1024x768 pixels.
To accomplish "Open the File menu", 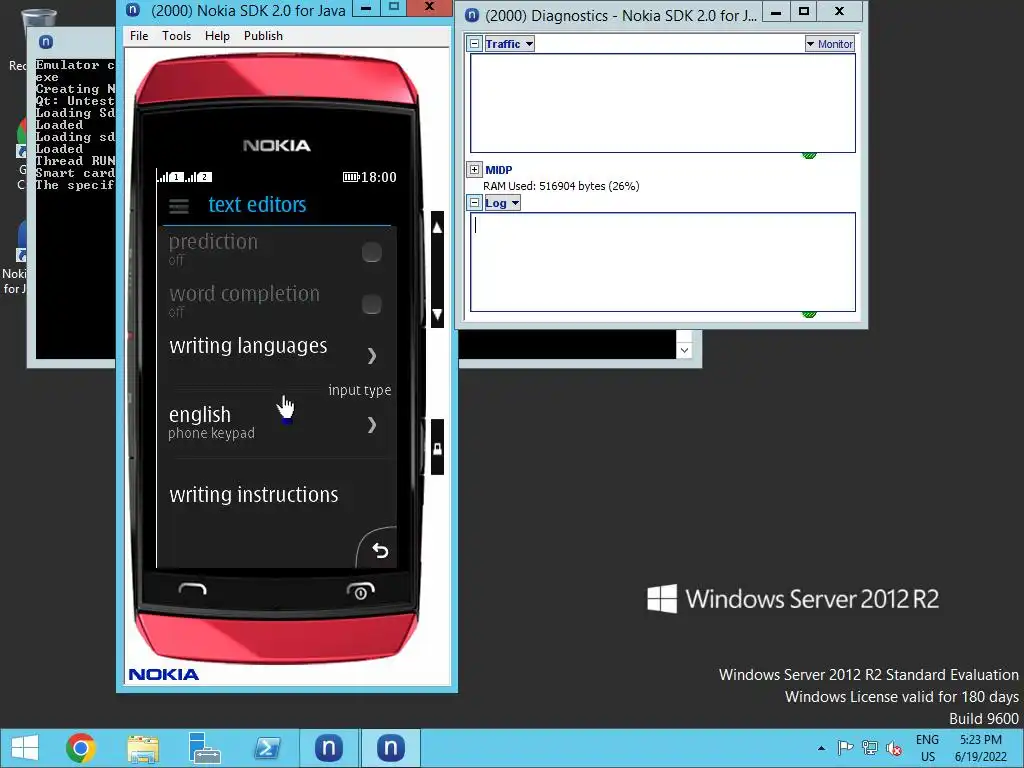I will (x=139, y=36).
